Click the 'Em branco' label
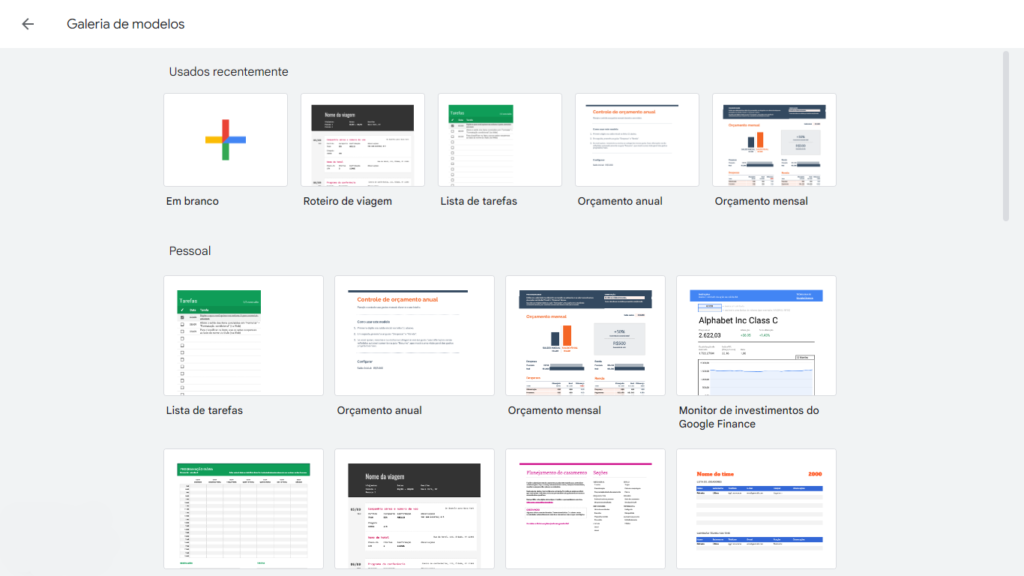 click(x=192, y=201)
